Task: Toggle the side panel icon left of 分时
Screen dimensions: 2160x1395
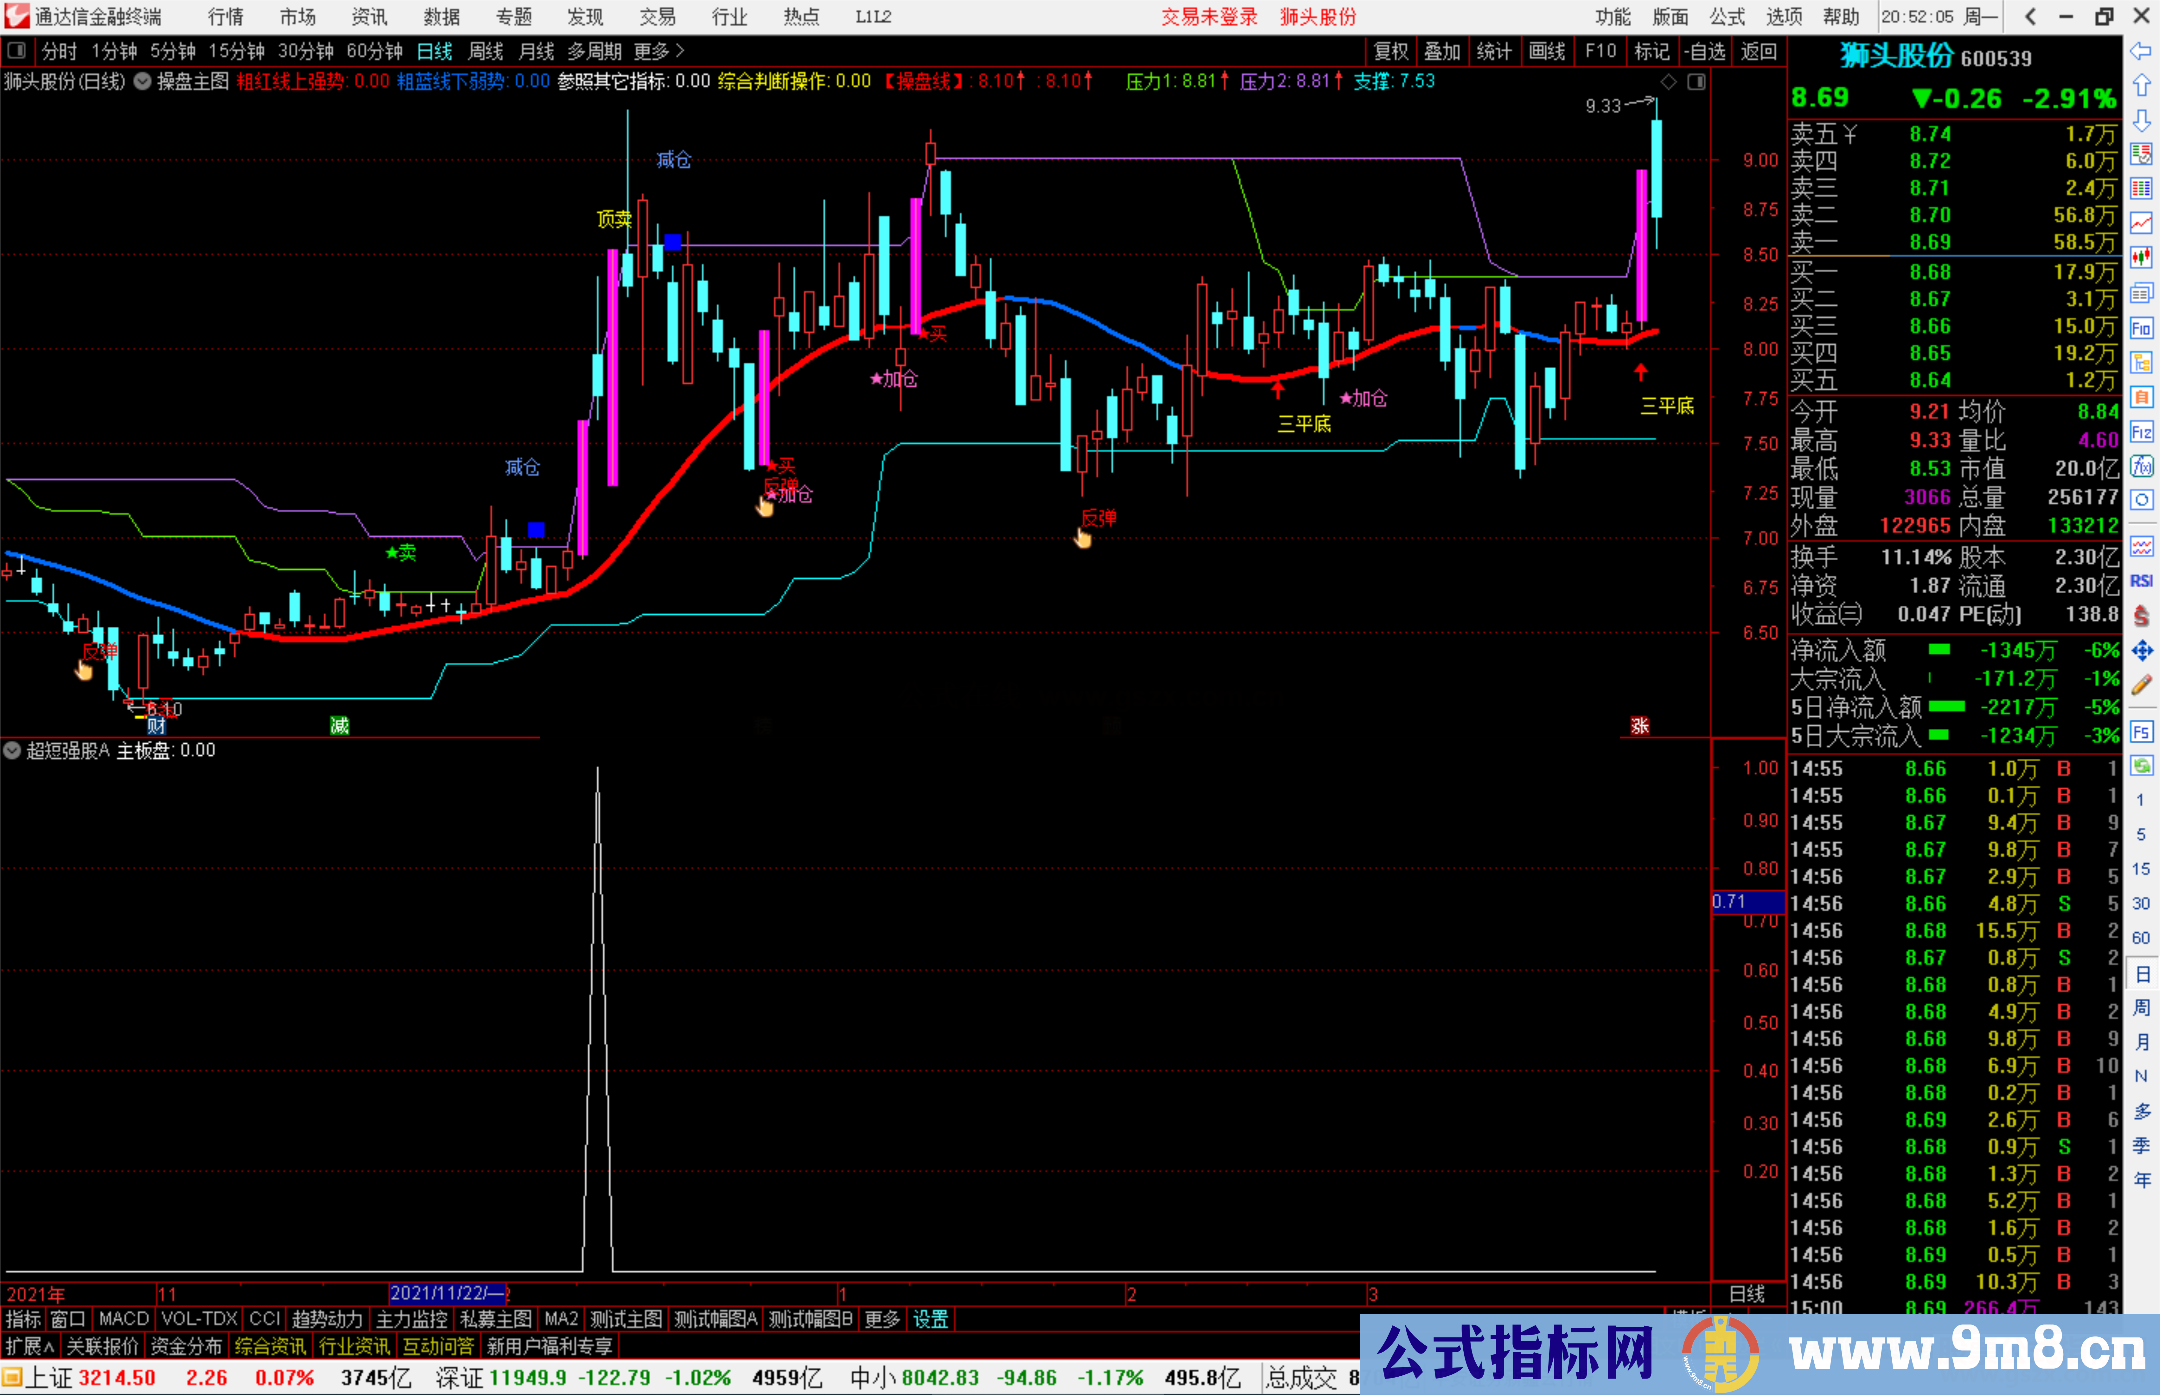Action: tap(17, 50)
